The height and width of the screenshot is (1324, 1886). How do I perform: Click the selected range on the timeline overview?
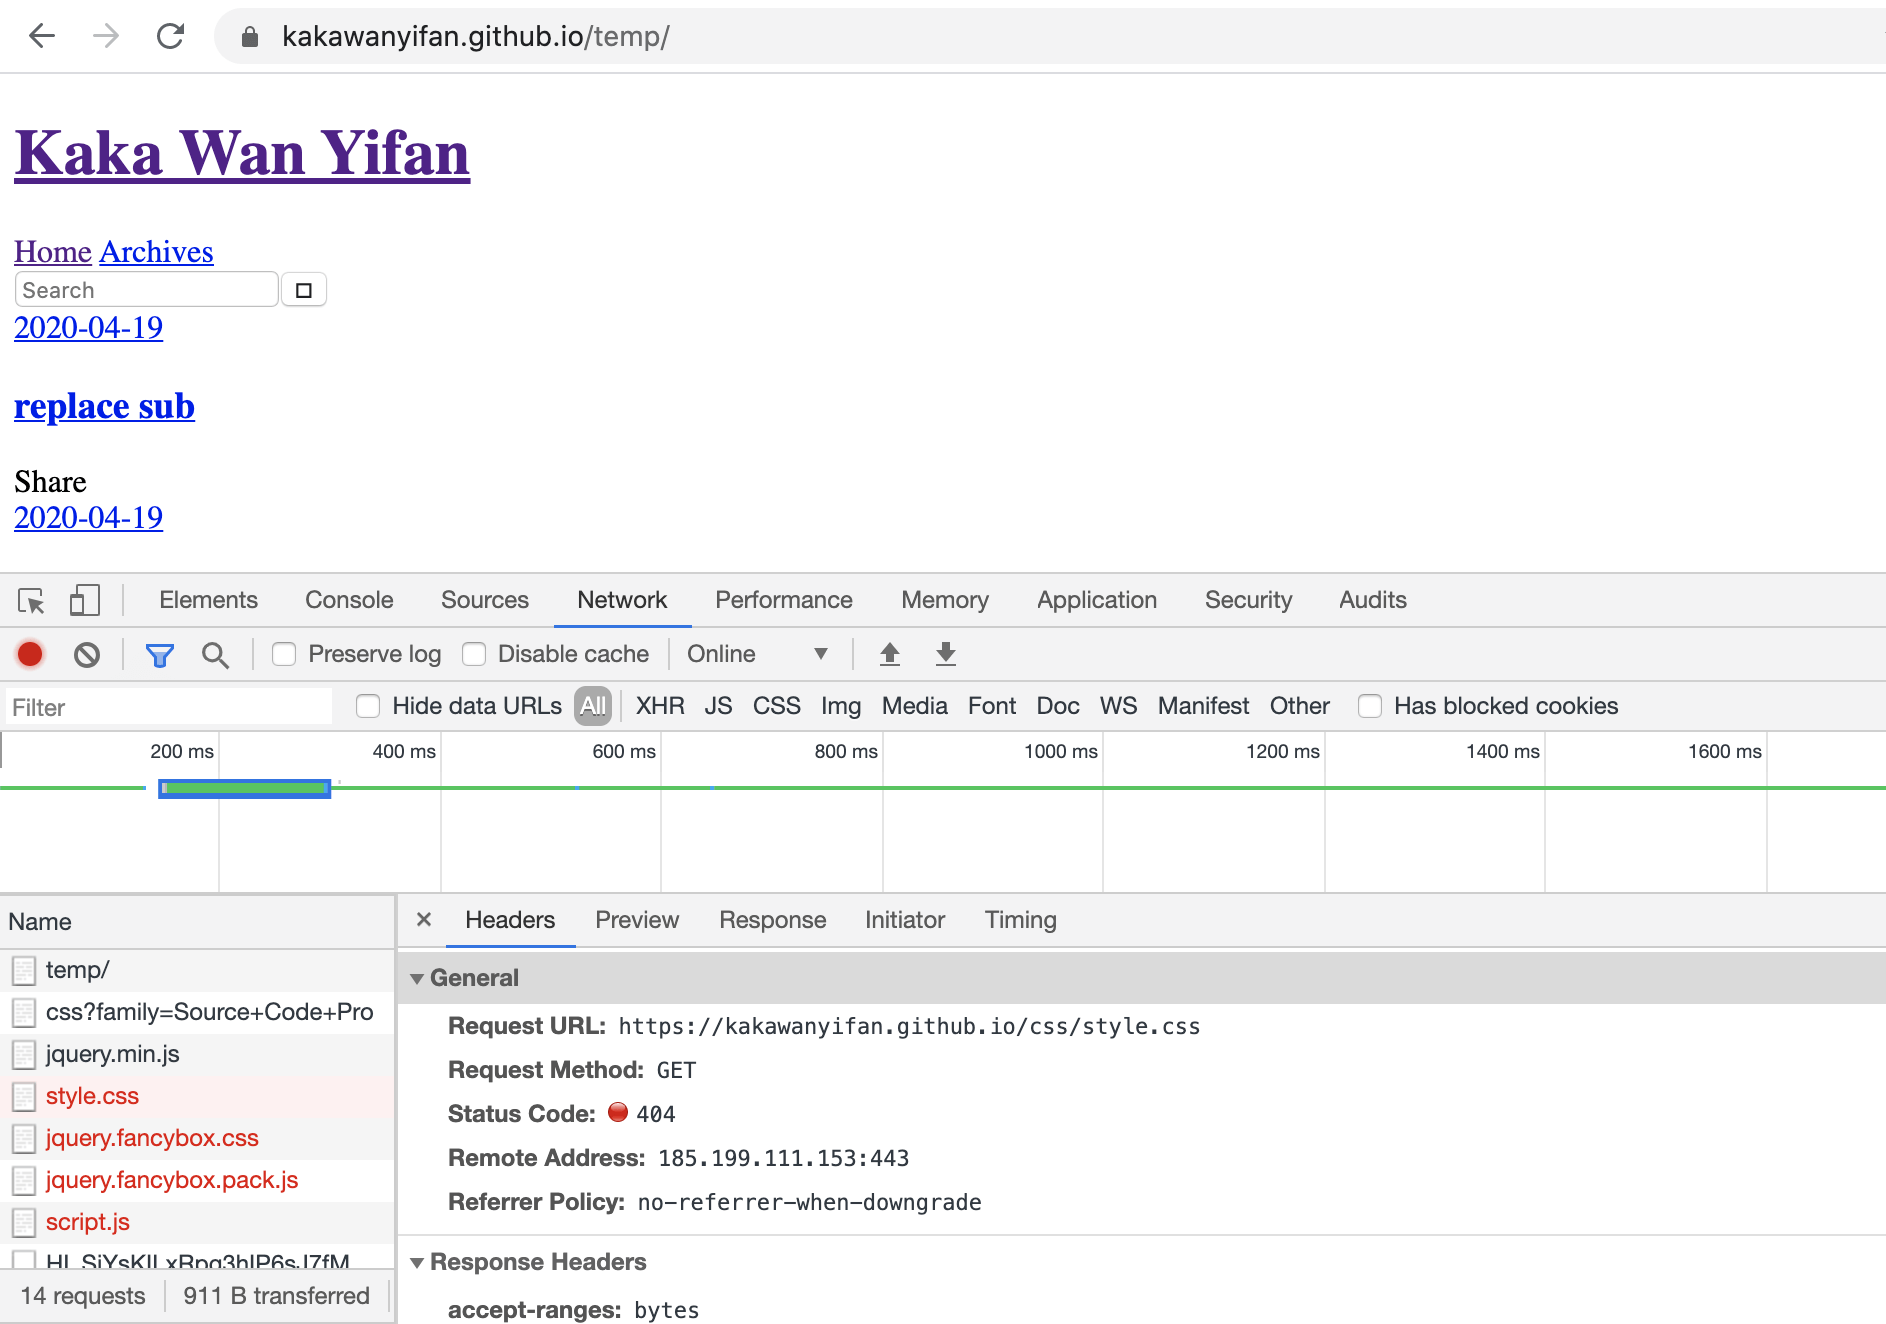pyautogui.click(x=244, y=789)
